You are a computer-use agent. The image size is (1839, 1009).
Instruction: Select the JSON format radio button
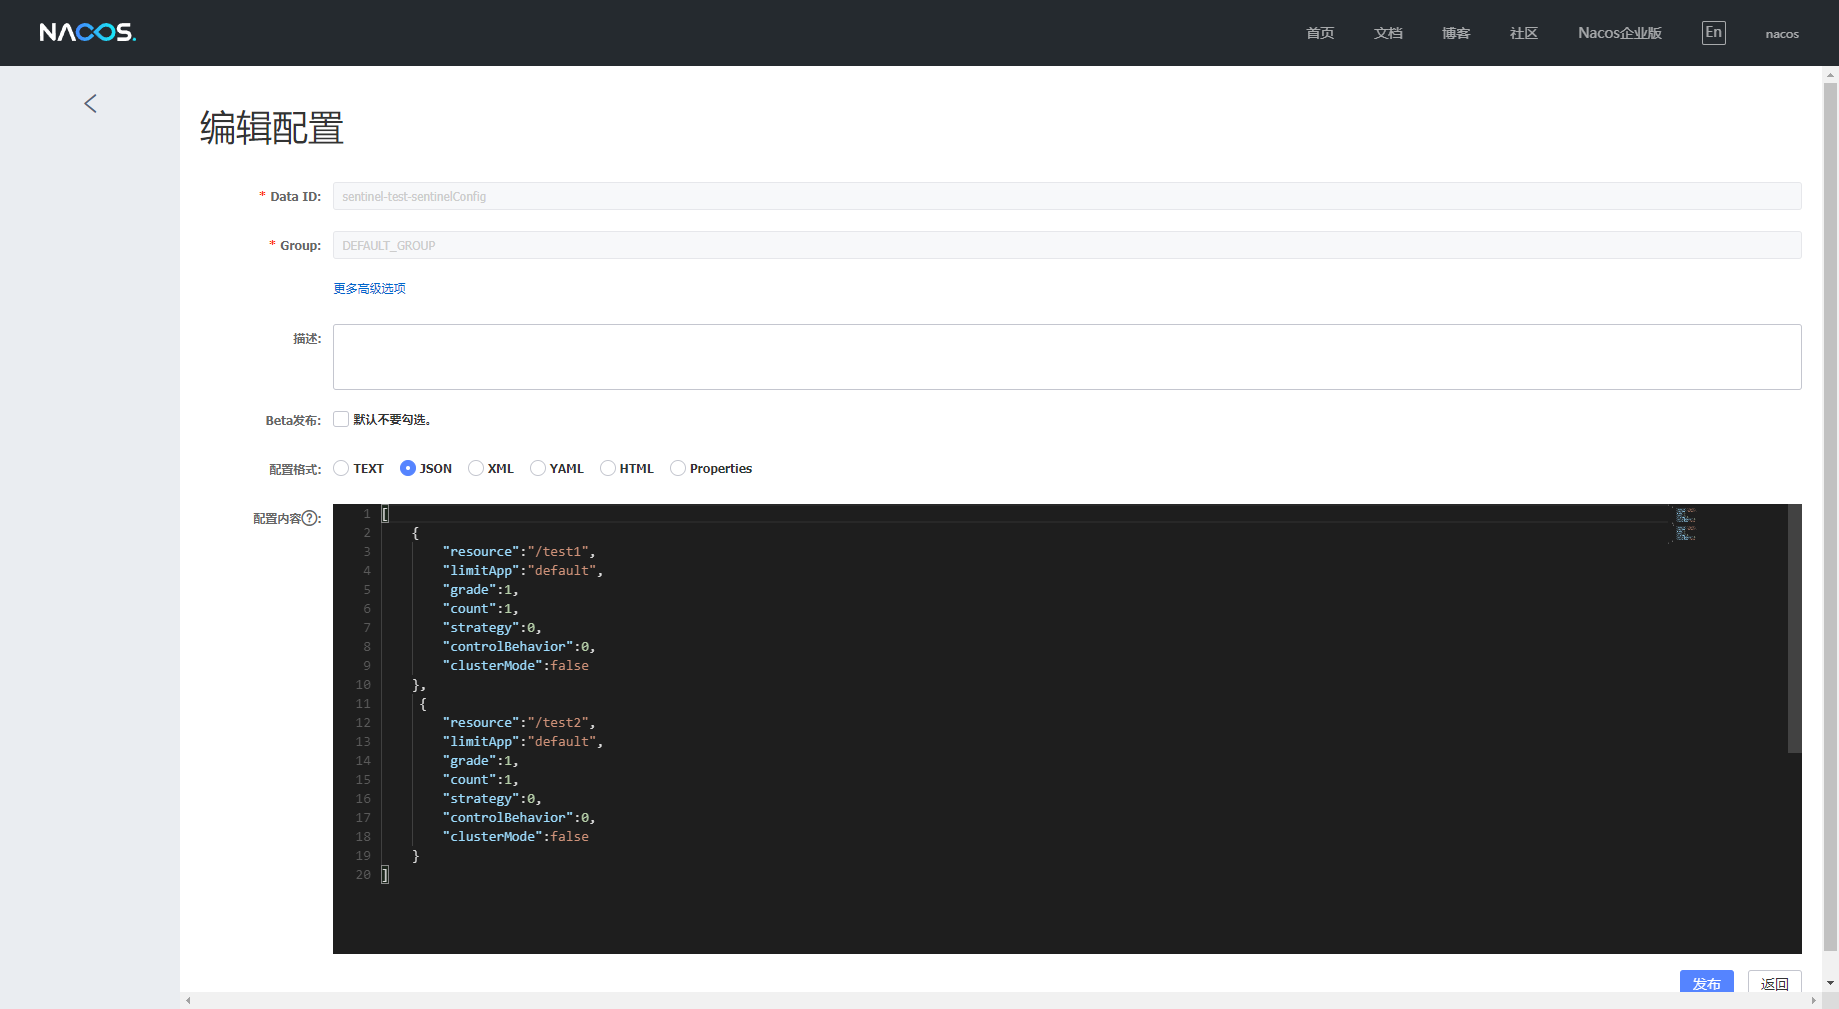point(408,468)
